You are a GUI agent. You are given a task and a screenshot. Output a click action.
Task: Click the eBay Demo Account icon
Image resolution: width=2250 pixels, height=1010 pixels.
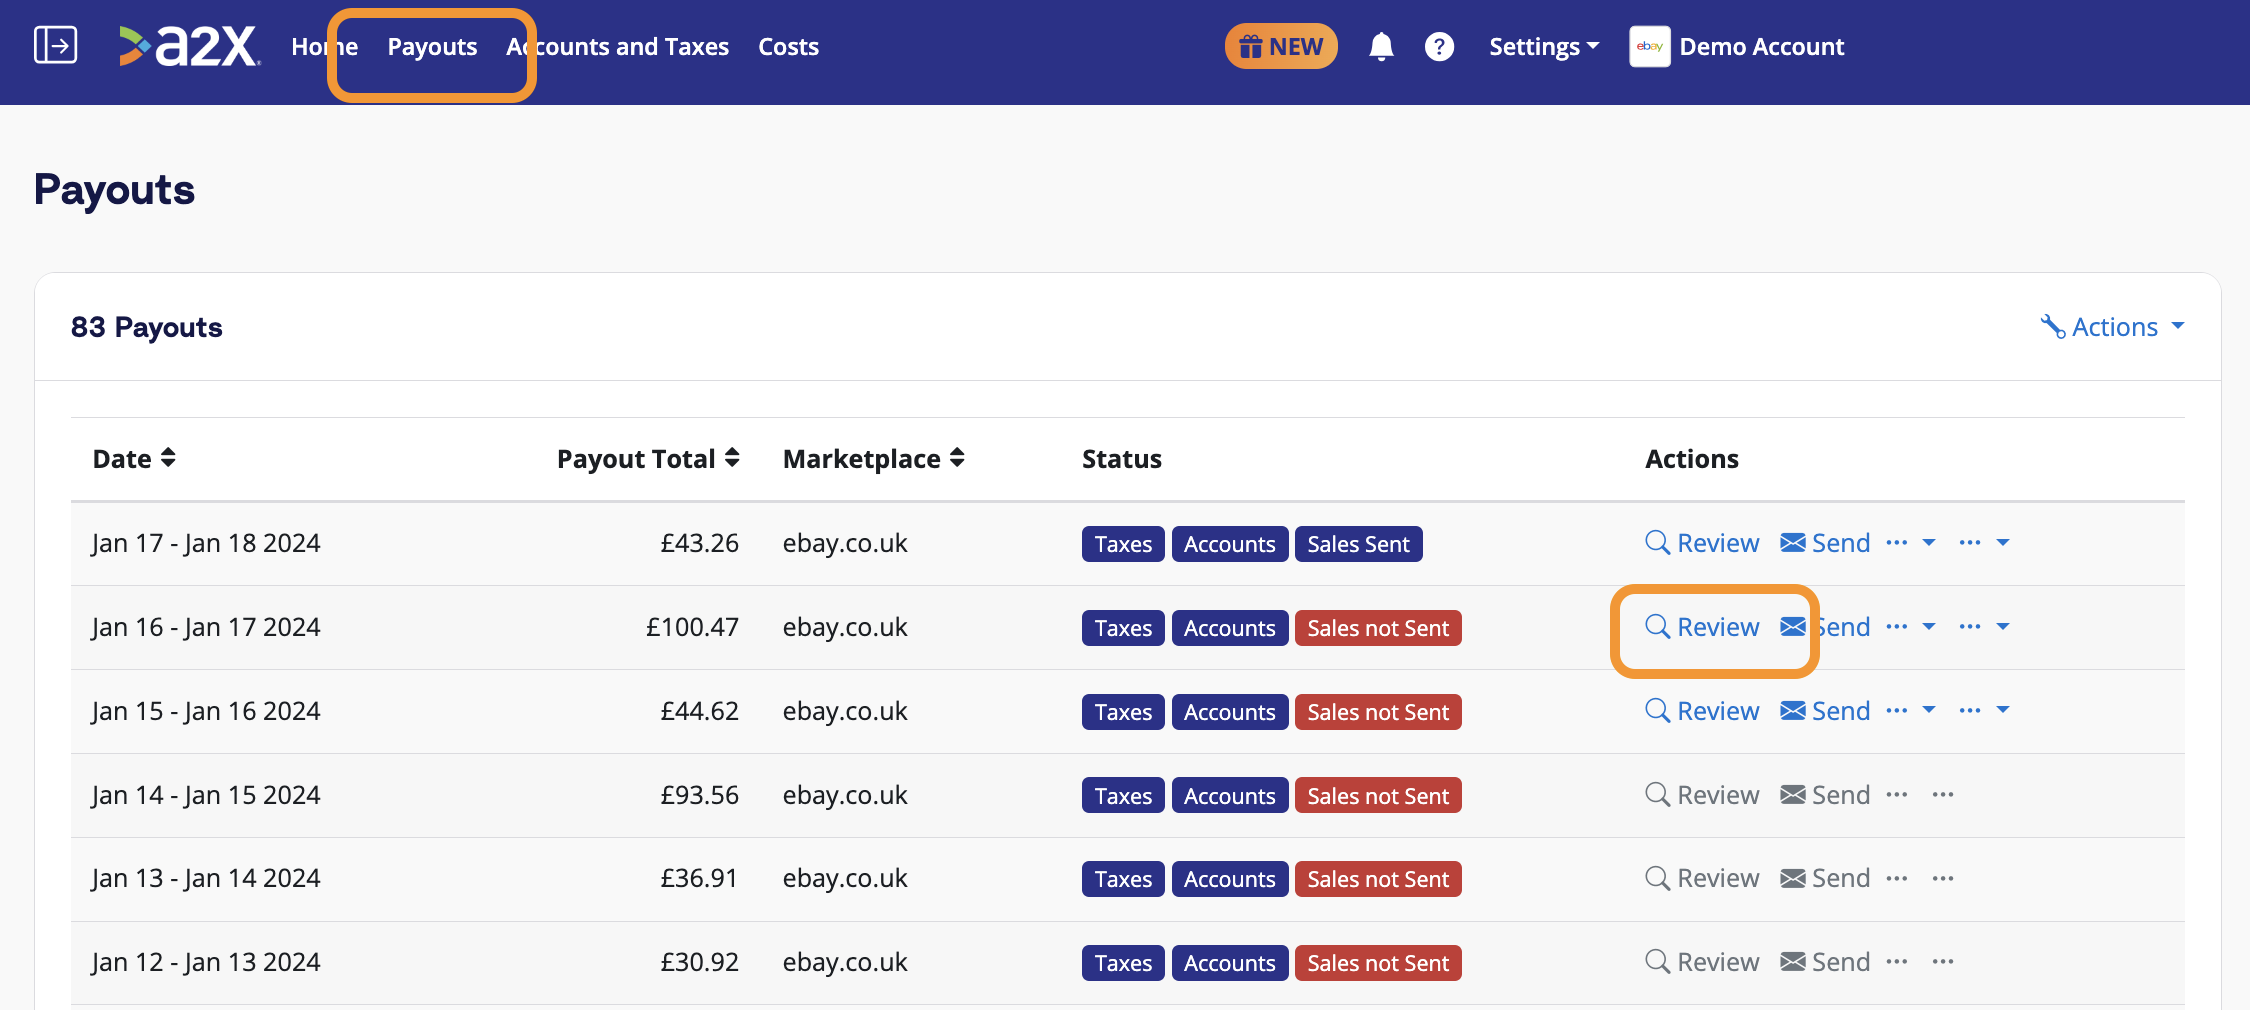1649,46
